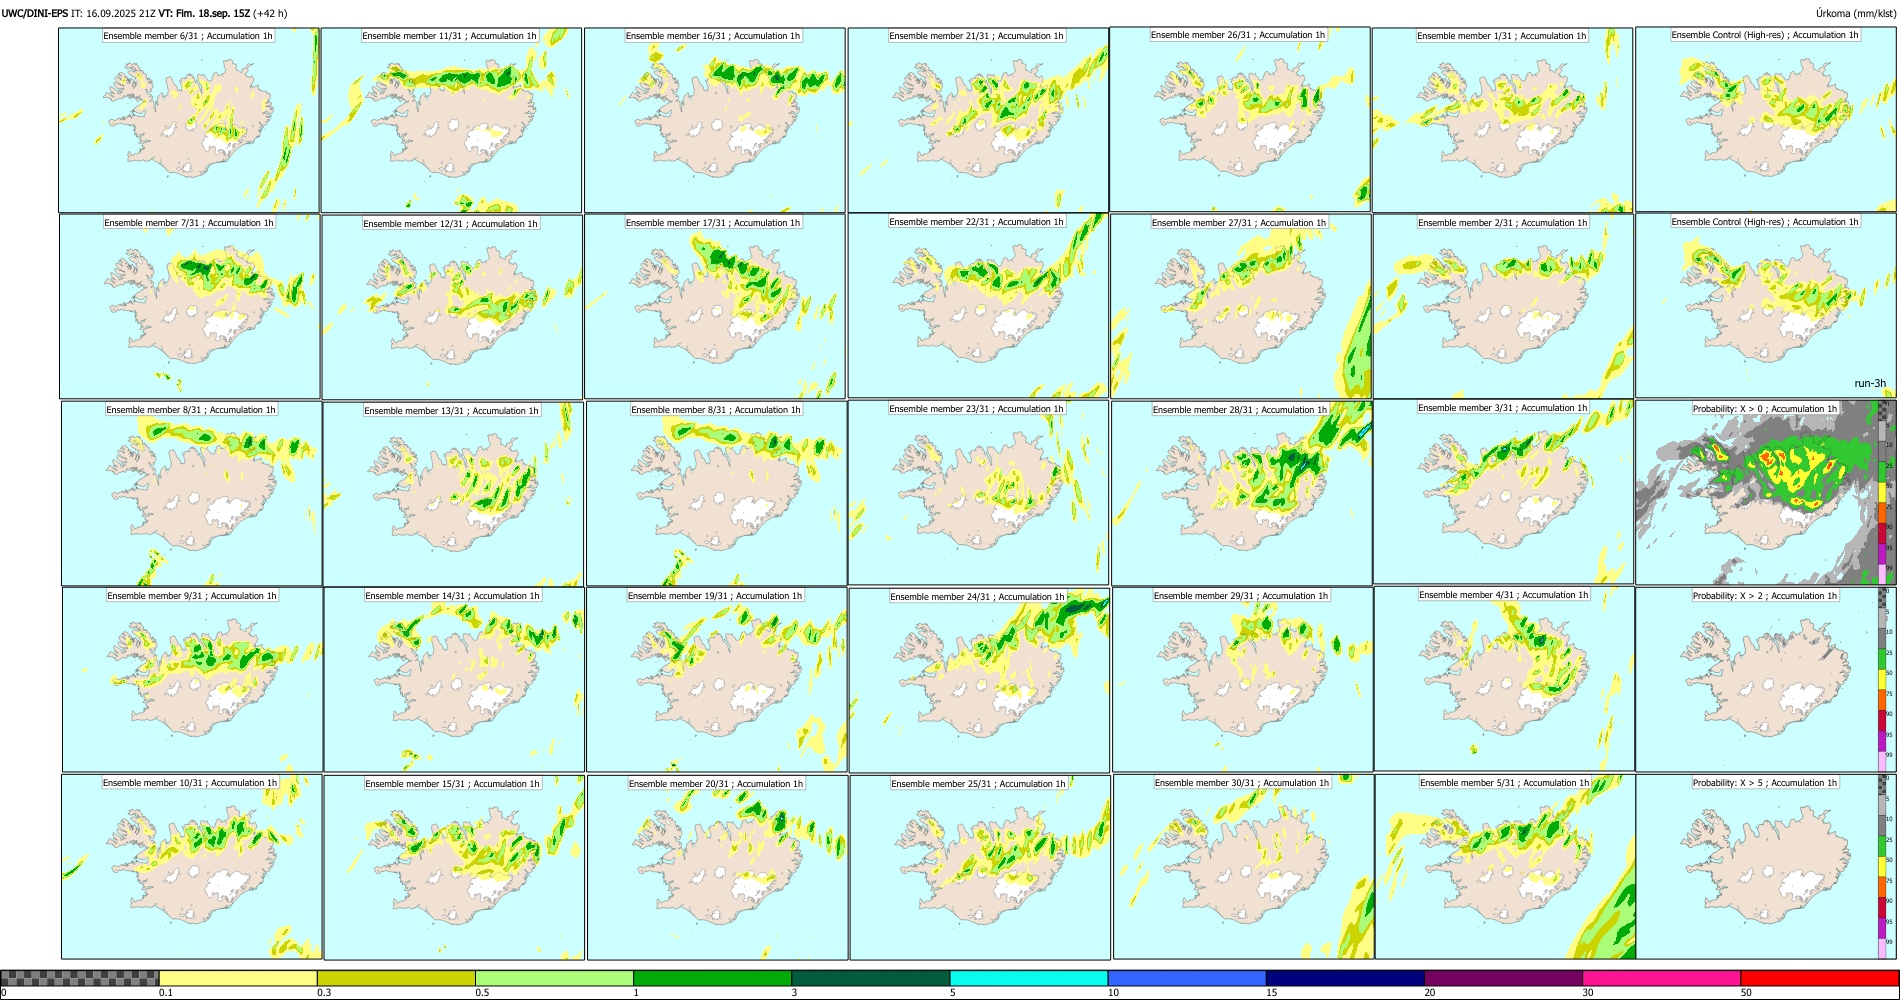Select the Ensemble member 14/31 map
Viewport: 1900px width, 1000px height.
(454, 680)
